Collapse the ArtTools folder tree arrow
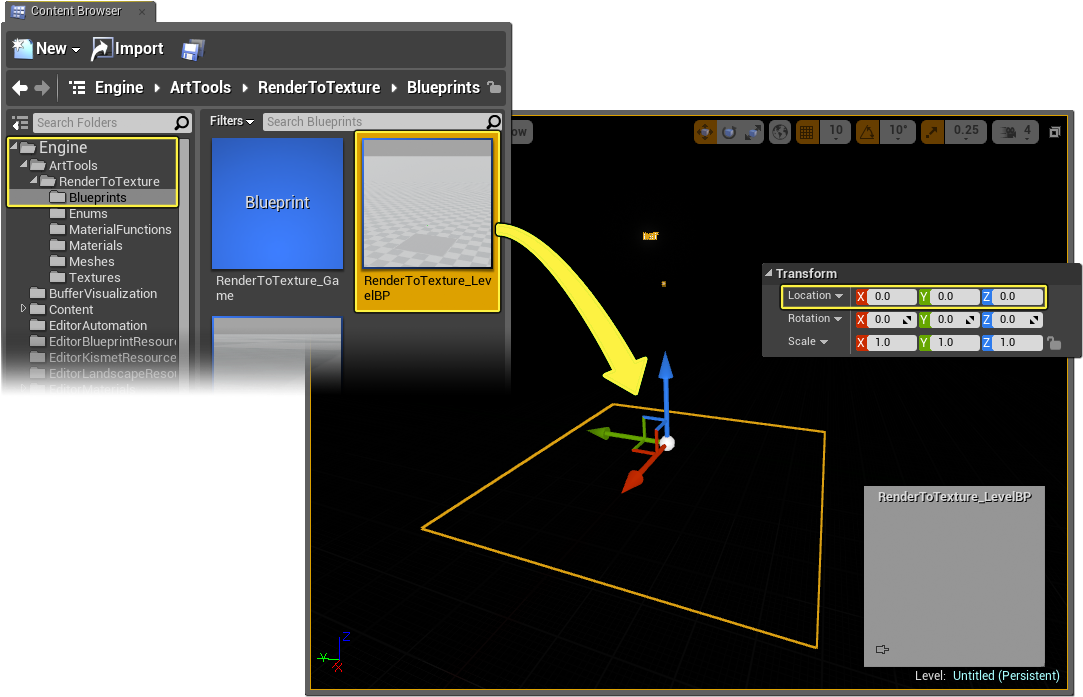The image size is (1083, 697). click(23, 164)
